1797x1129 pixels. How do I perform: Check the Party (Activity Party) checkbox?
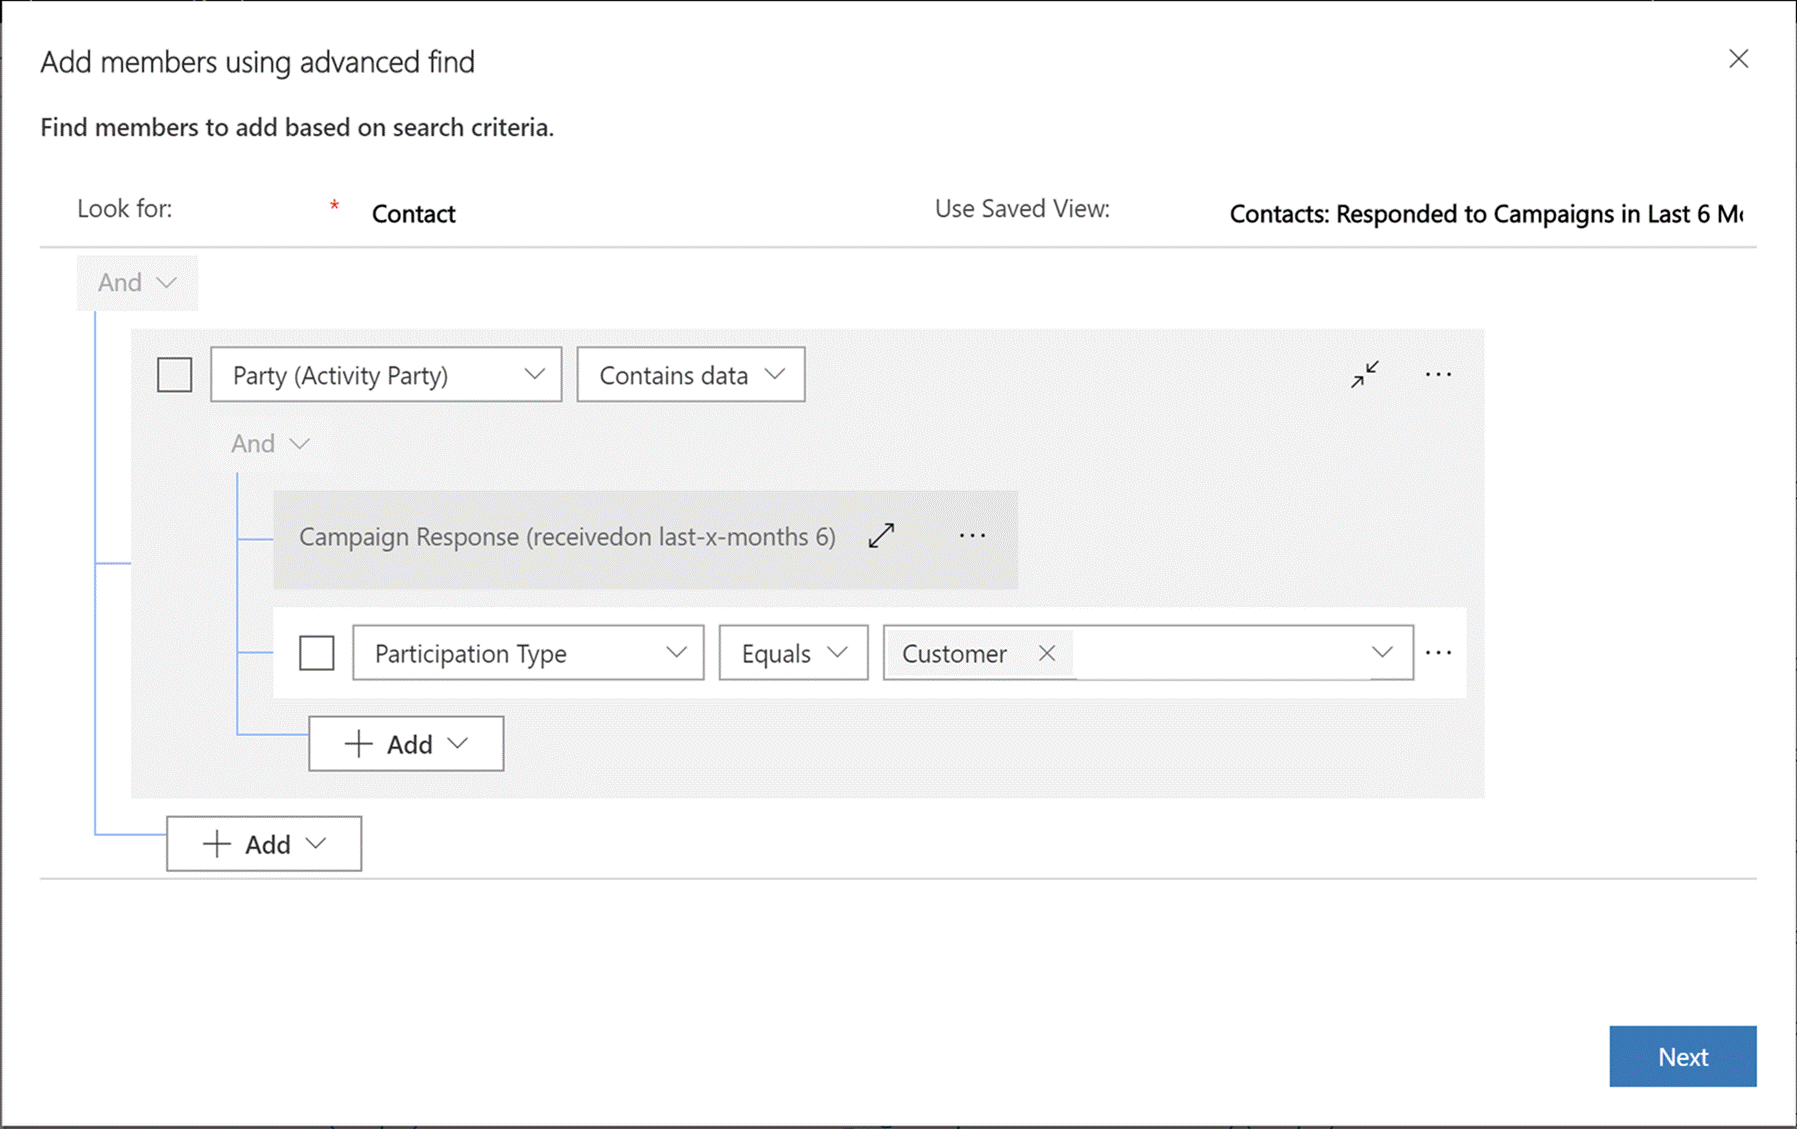coord(175,375)
